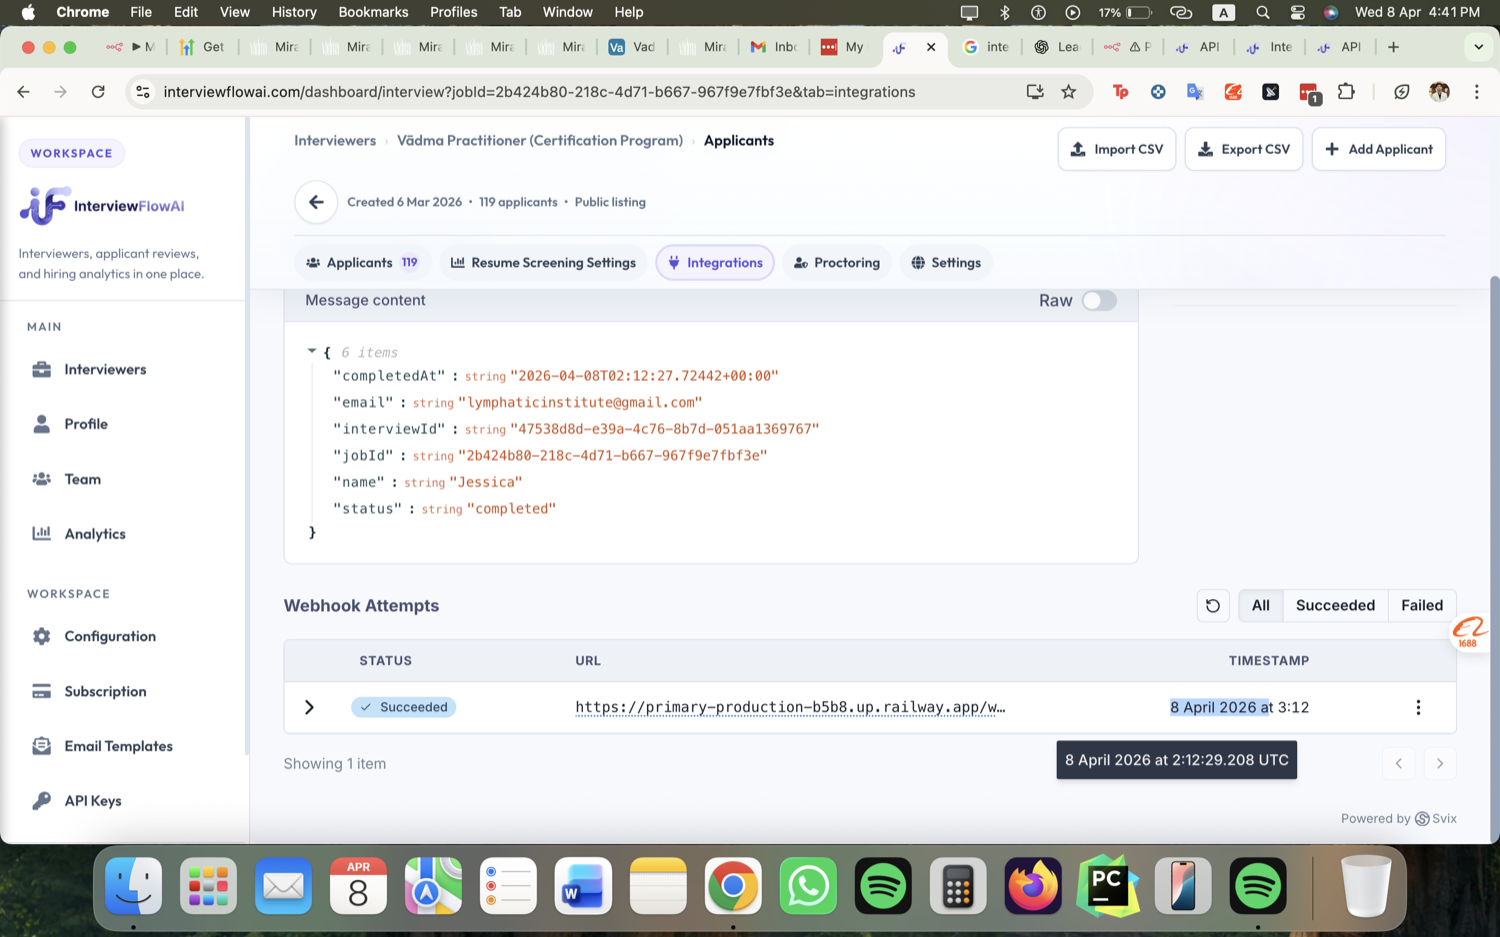The width and height of the screenshot is (1500, 937).
Task: Refresh the webhook attempts list
Action: pyautogui.click(x=1213, y=605)
